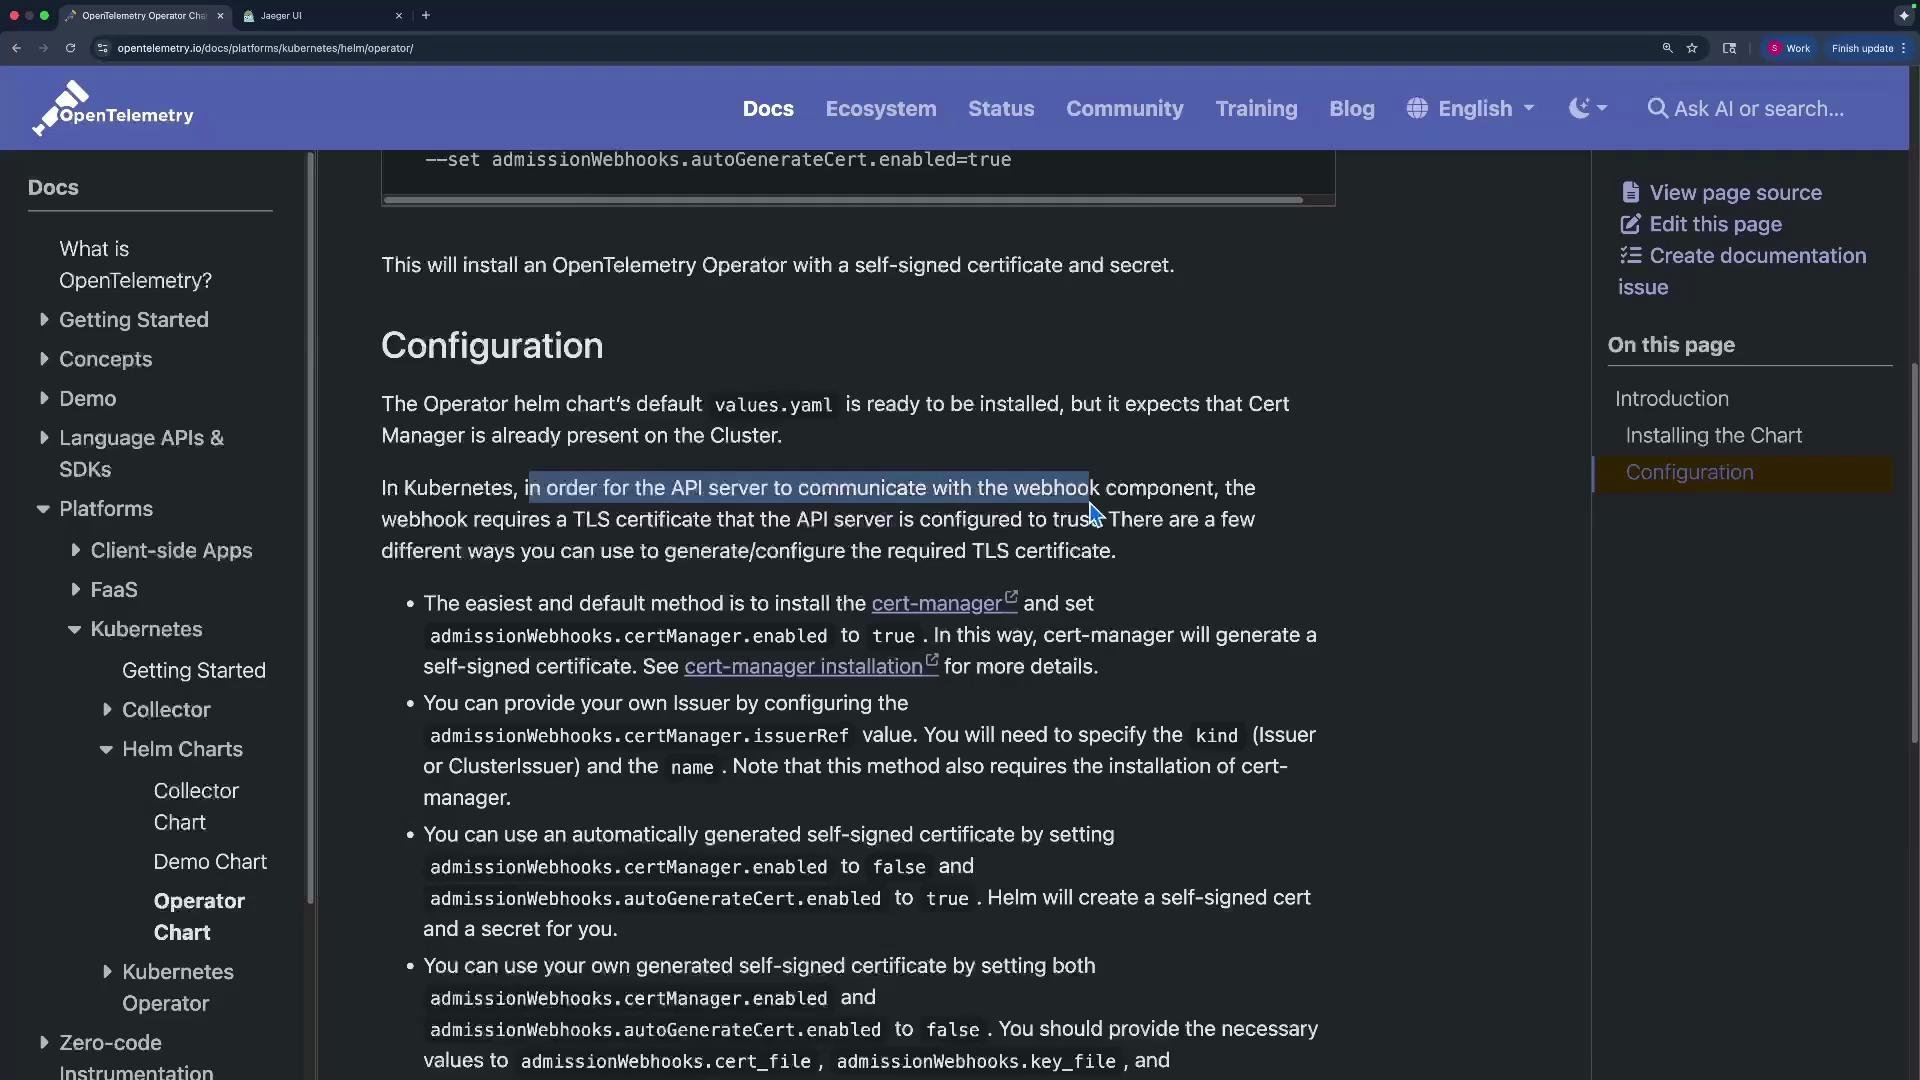Click the sidebar vertical scrollbar
This screenshot has height=1080, width=1920.
click(x=310, y=528)
